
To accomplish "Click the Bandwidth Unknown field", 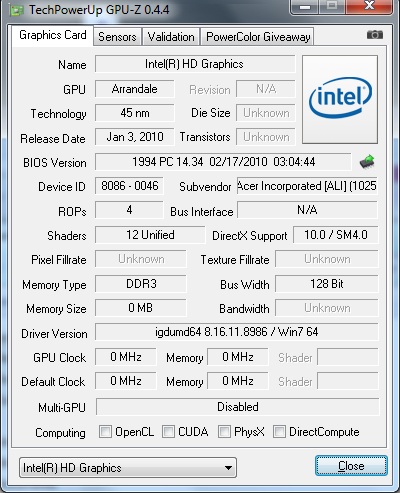I will coord(327,308).
